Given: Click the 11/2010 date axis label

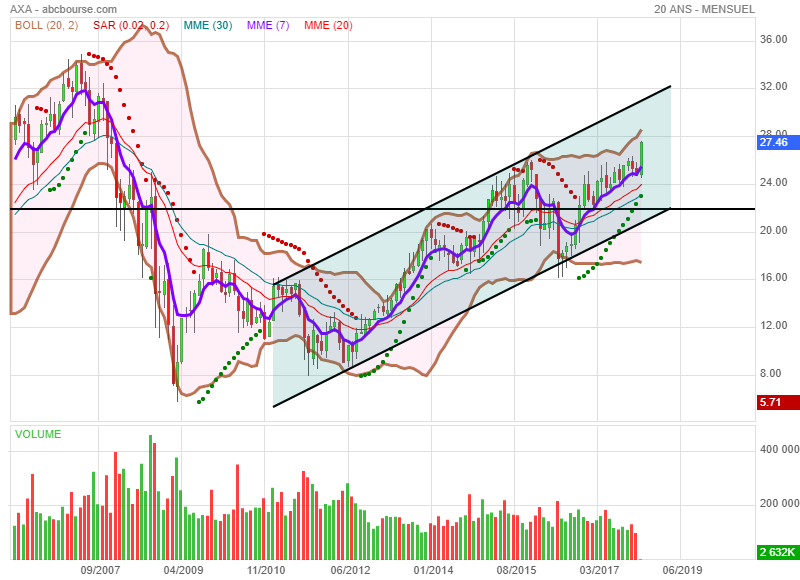Looking at the screenshot, I should point(266,570).
